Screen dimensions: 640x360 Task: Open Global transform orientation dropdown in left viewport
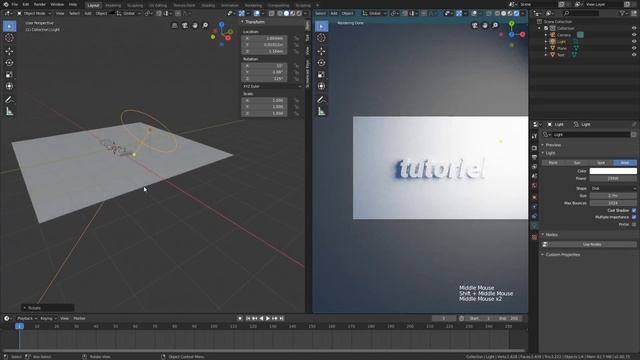(129, 13)
